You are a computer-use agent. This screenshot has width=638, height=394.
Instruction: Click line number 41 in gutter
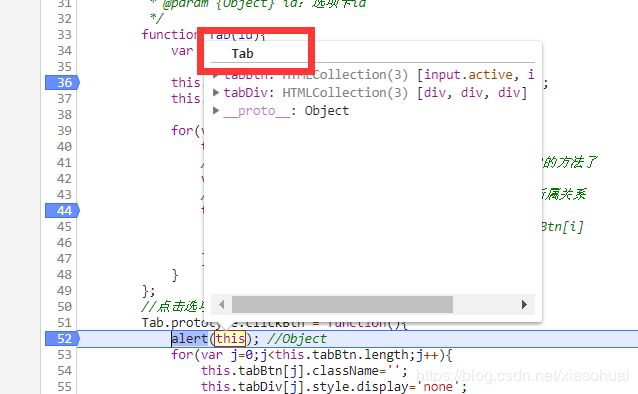click(x=64, y=163)
